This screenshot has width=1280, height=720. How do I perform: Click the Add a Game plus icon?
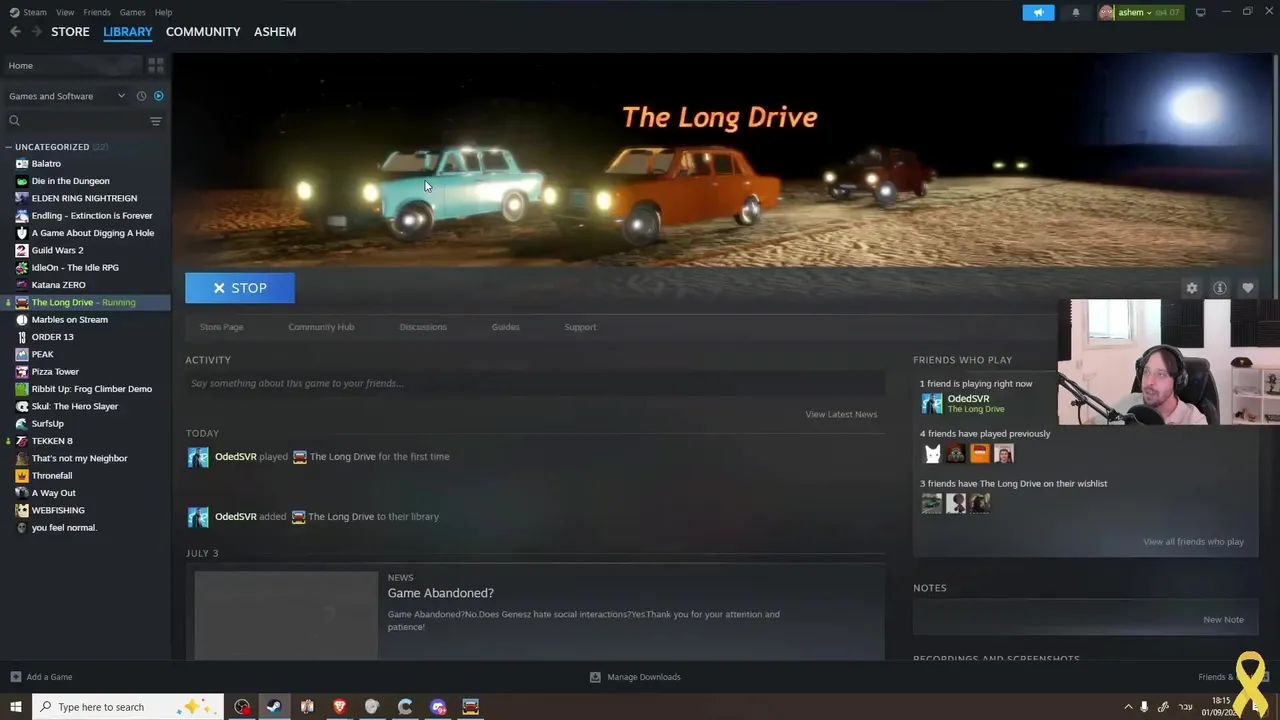pos(15,677)
